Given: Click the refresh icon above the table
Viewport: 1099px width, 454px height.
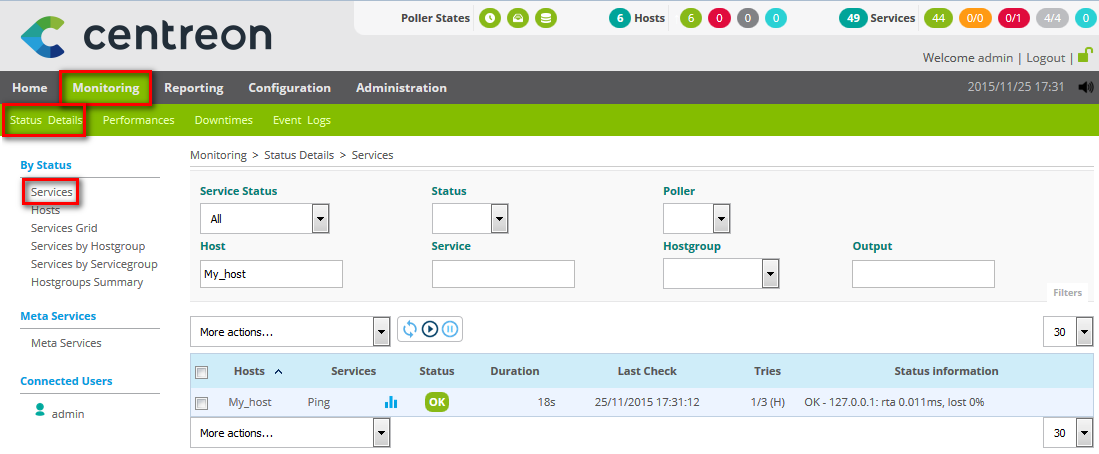Looking at the screenshot, I should click(410, 329).
